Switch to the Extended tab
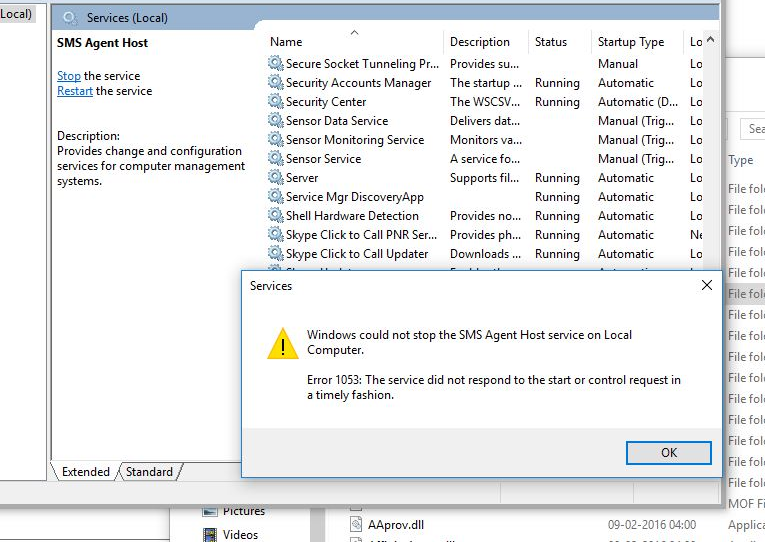Viewport: 765px width, 542px height. (x=87, y=472)
